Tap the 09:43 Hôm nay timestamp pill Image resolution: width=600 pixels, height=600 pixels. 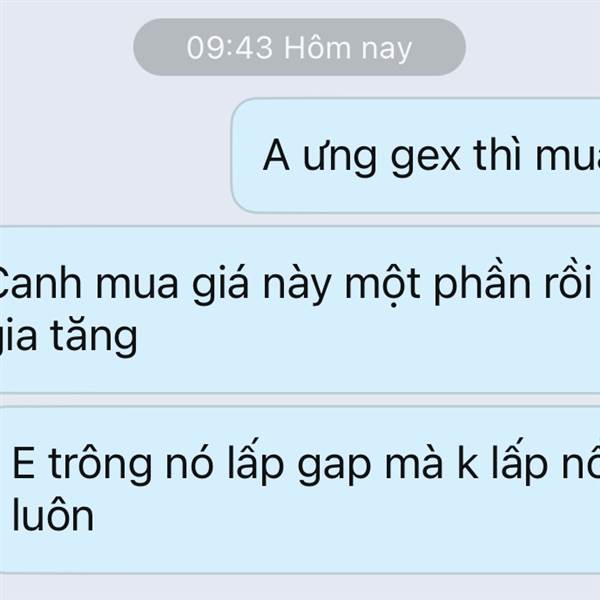tap(299, 47)
